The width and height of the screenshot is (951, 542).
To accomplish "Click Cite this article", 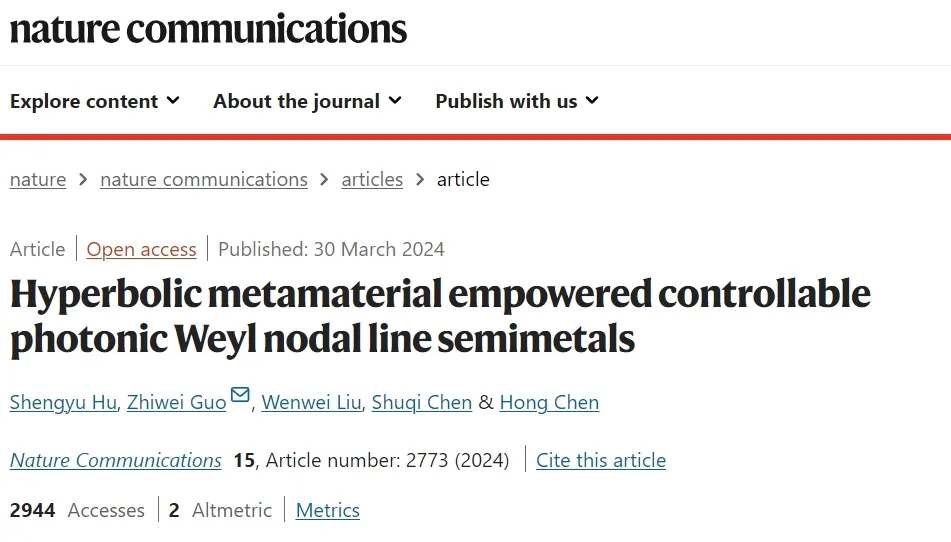I will [601, 461].
